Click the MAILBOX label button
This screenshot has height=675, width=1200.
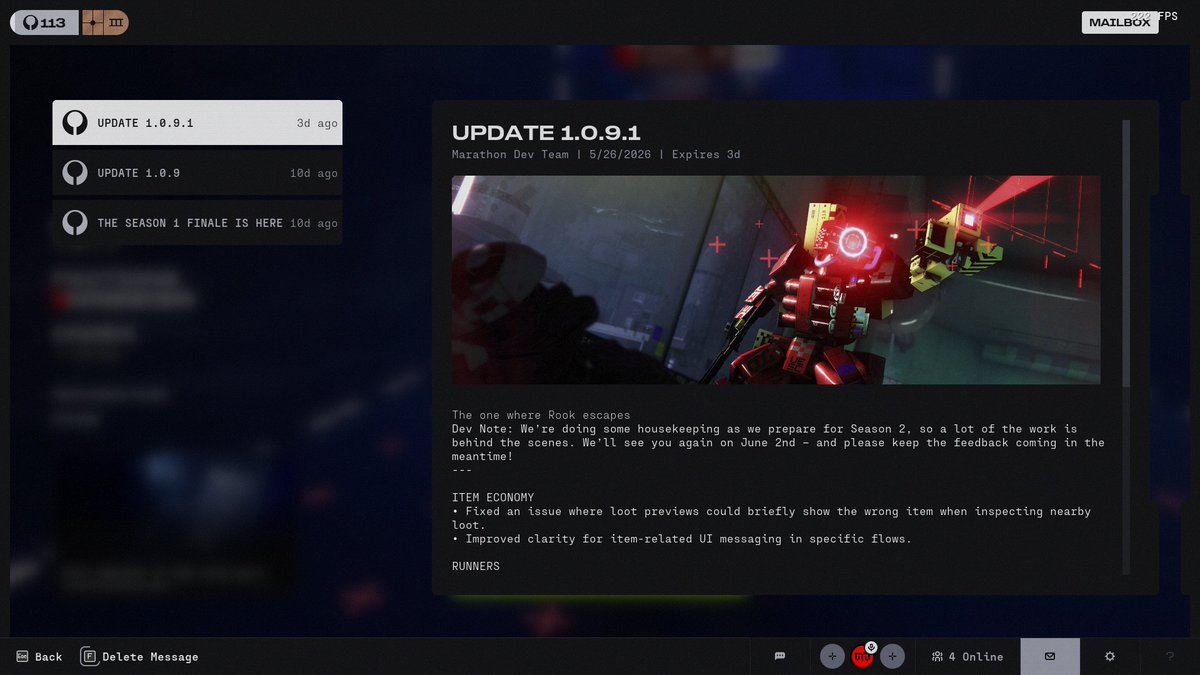pos(1120,22)
